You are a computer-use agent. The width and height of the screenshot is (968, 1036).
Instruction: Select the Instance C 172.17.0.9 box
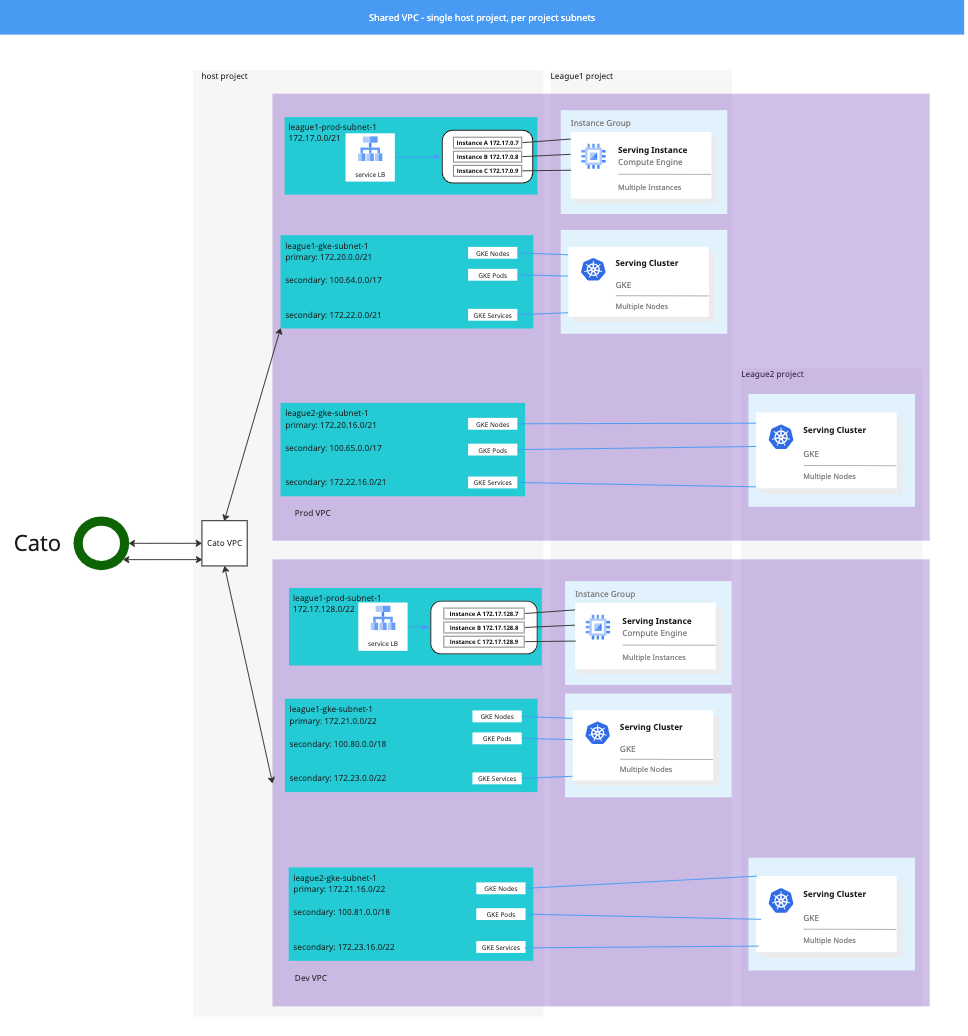click(490, 172)
